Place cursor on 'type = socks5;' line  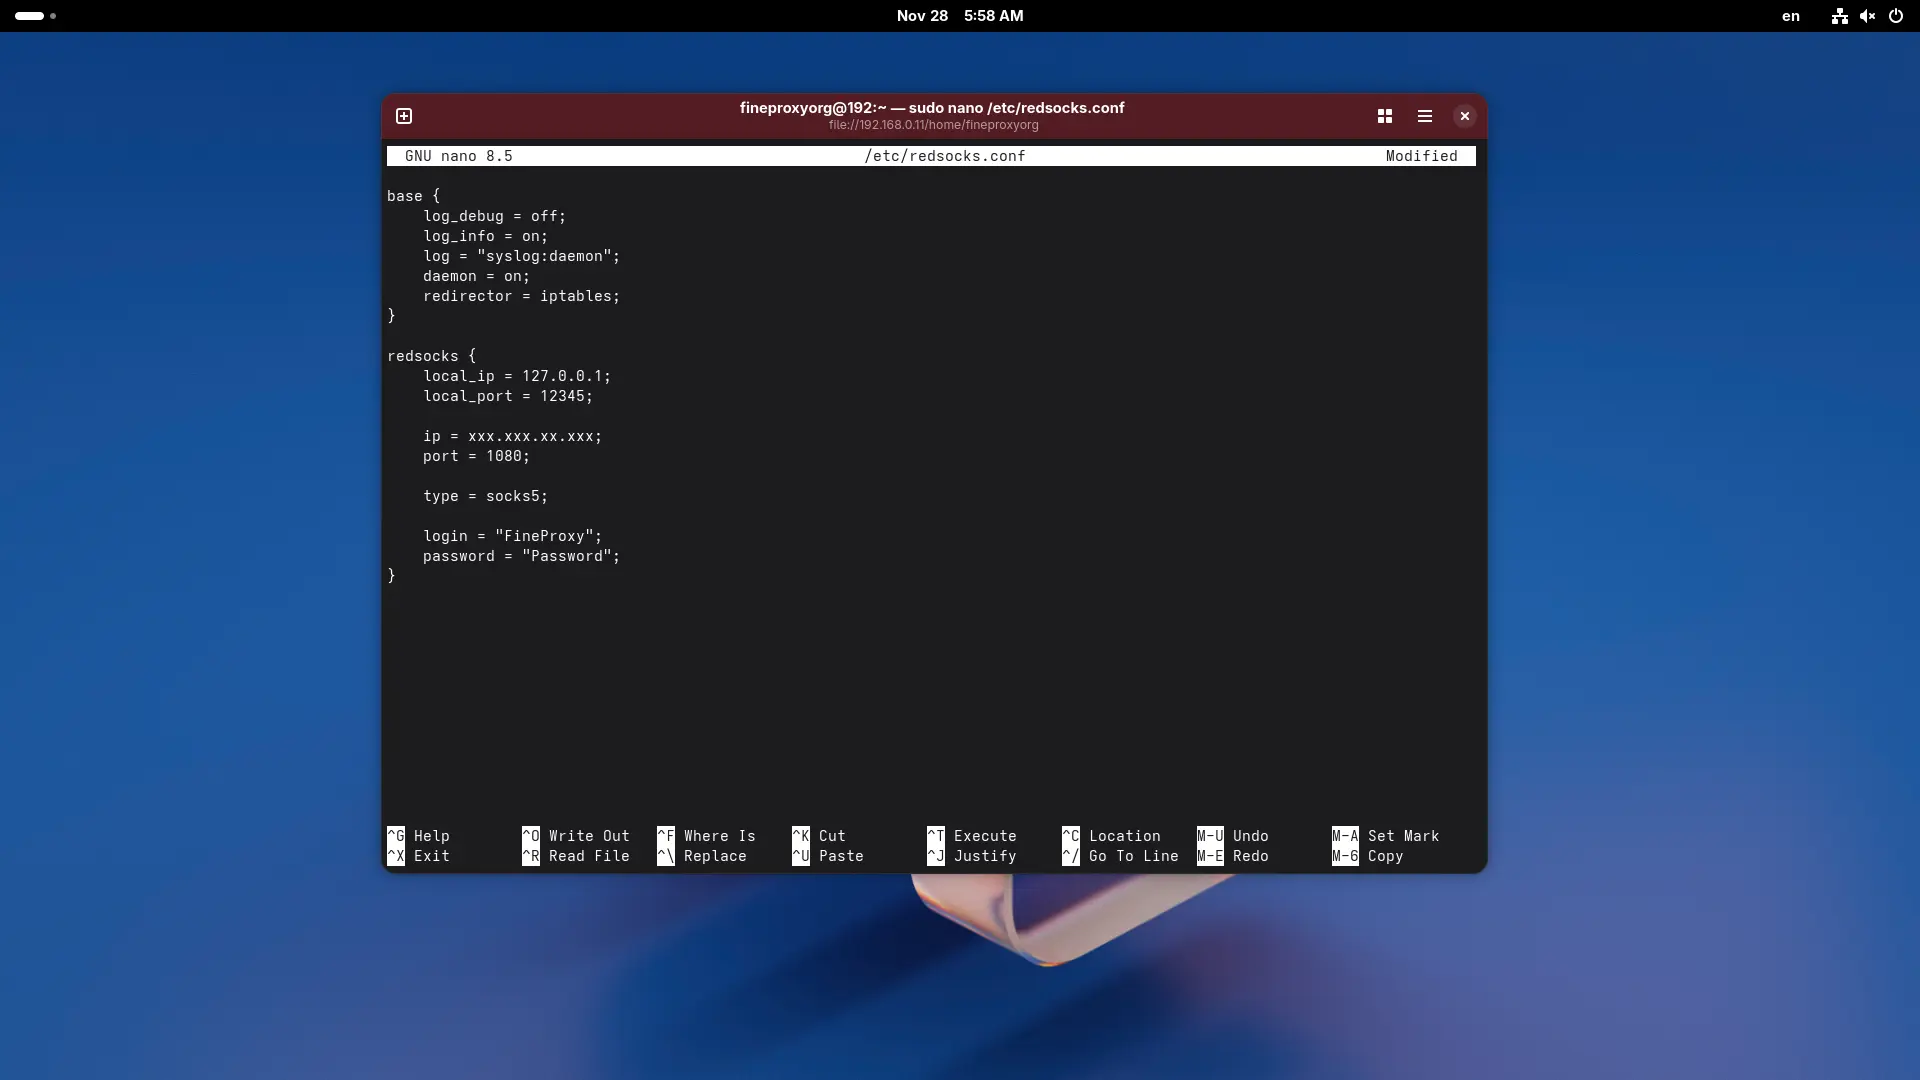point(486,496)
